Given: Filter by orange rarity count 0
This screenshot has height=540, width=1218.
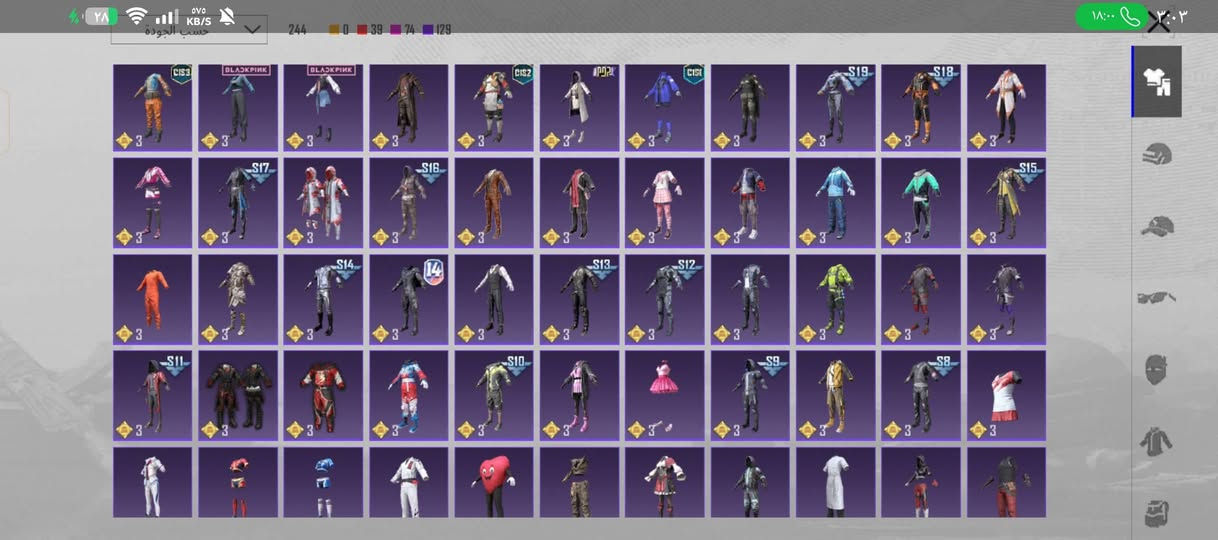Looking at the screenshot, I should coord(339,30).
